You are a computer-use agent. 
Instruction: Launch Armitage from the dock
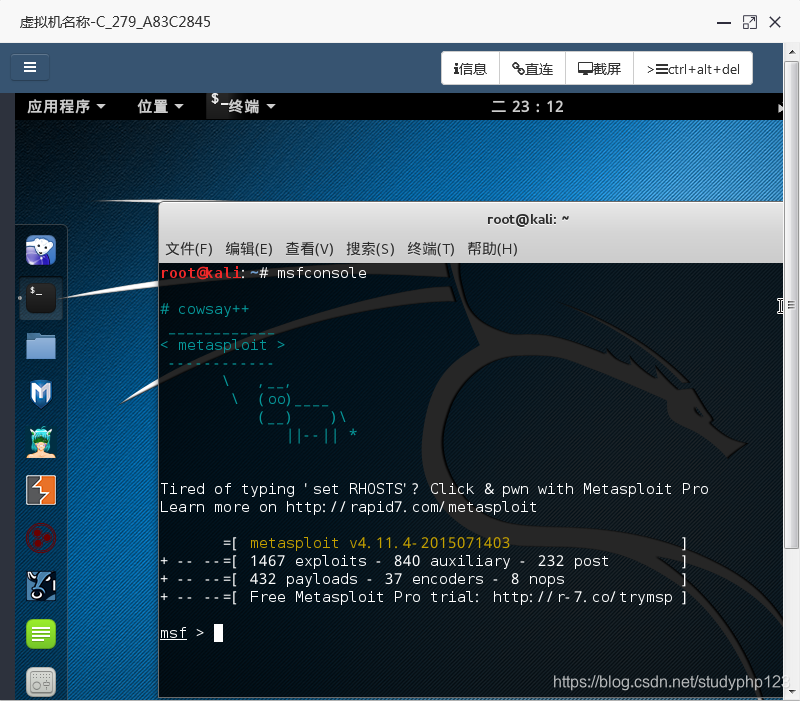41,442
